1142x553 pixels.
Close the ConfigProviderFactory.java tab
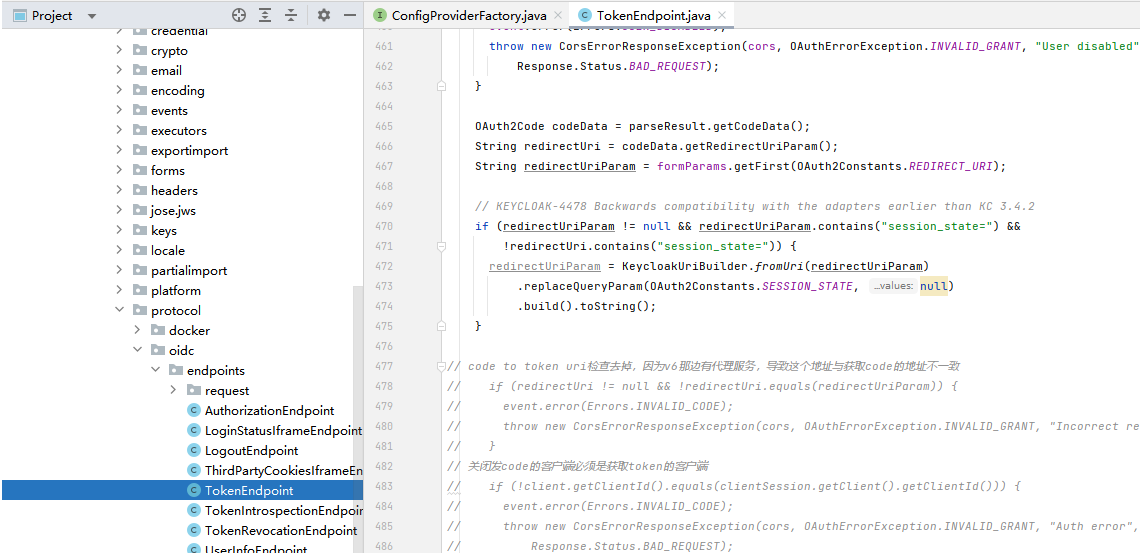(x=558, y=15)
